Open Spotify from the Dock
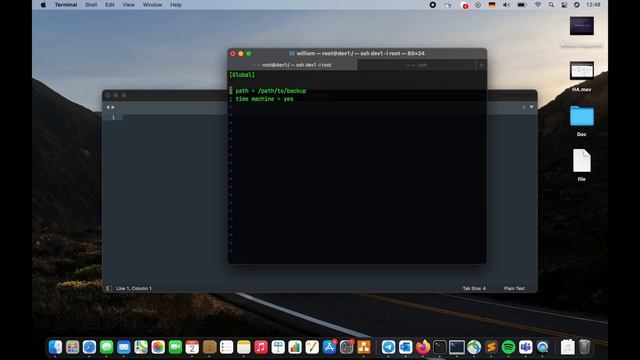Screen dimensions: 640x360 coord(508,347)
